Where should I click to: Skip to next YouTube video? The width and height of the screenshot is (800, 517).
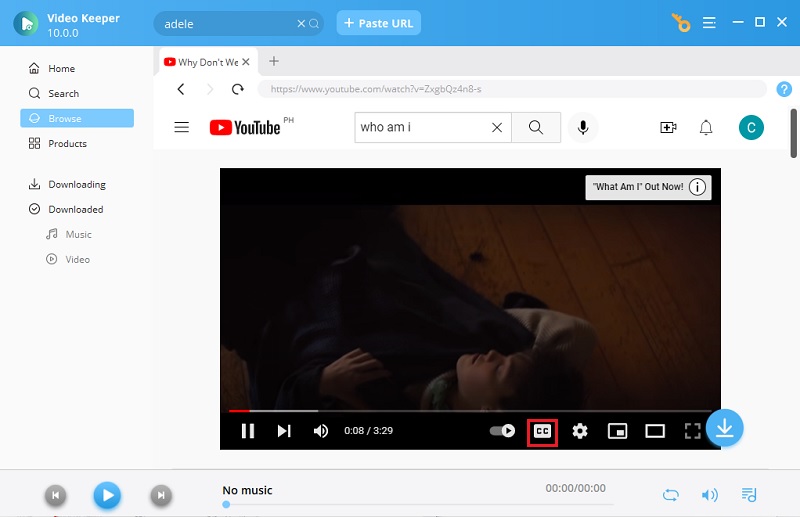284,431
